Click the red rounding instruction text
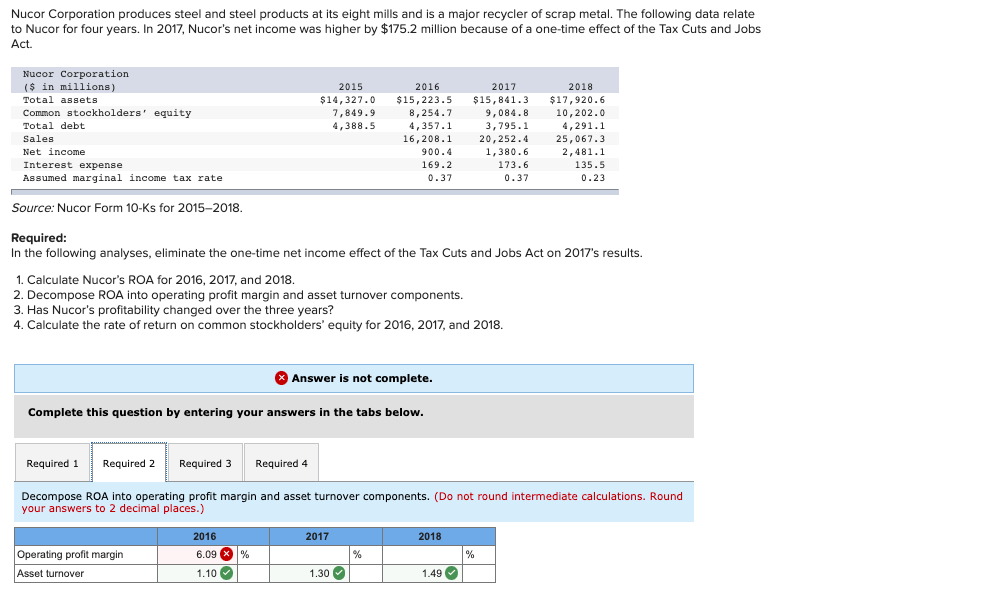Image resolution: width=991 pixels, height=590 pixels. click(352, 502)
